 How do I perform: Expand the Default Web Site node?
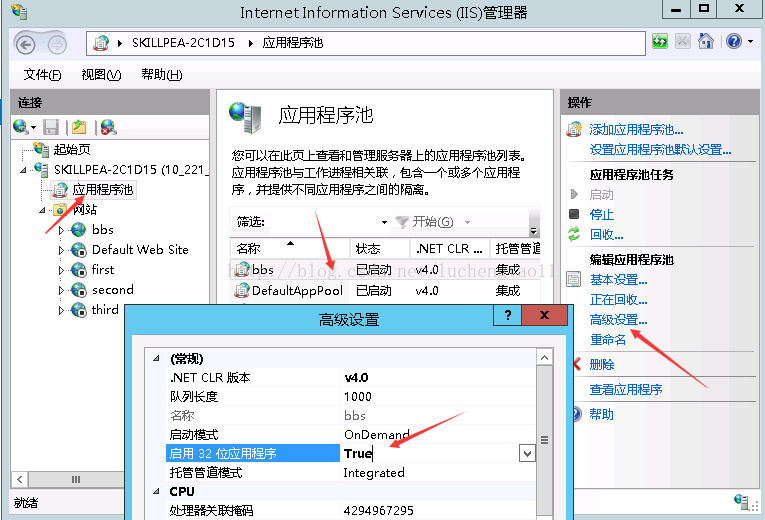61,250
